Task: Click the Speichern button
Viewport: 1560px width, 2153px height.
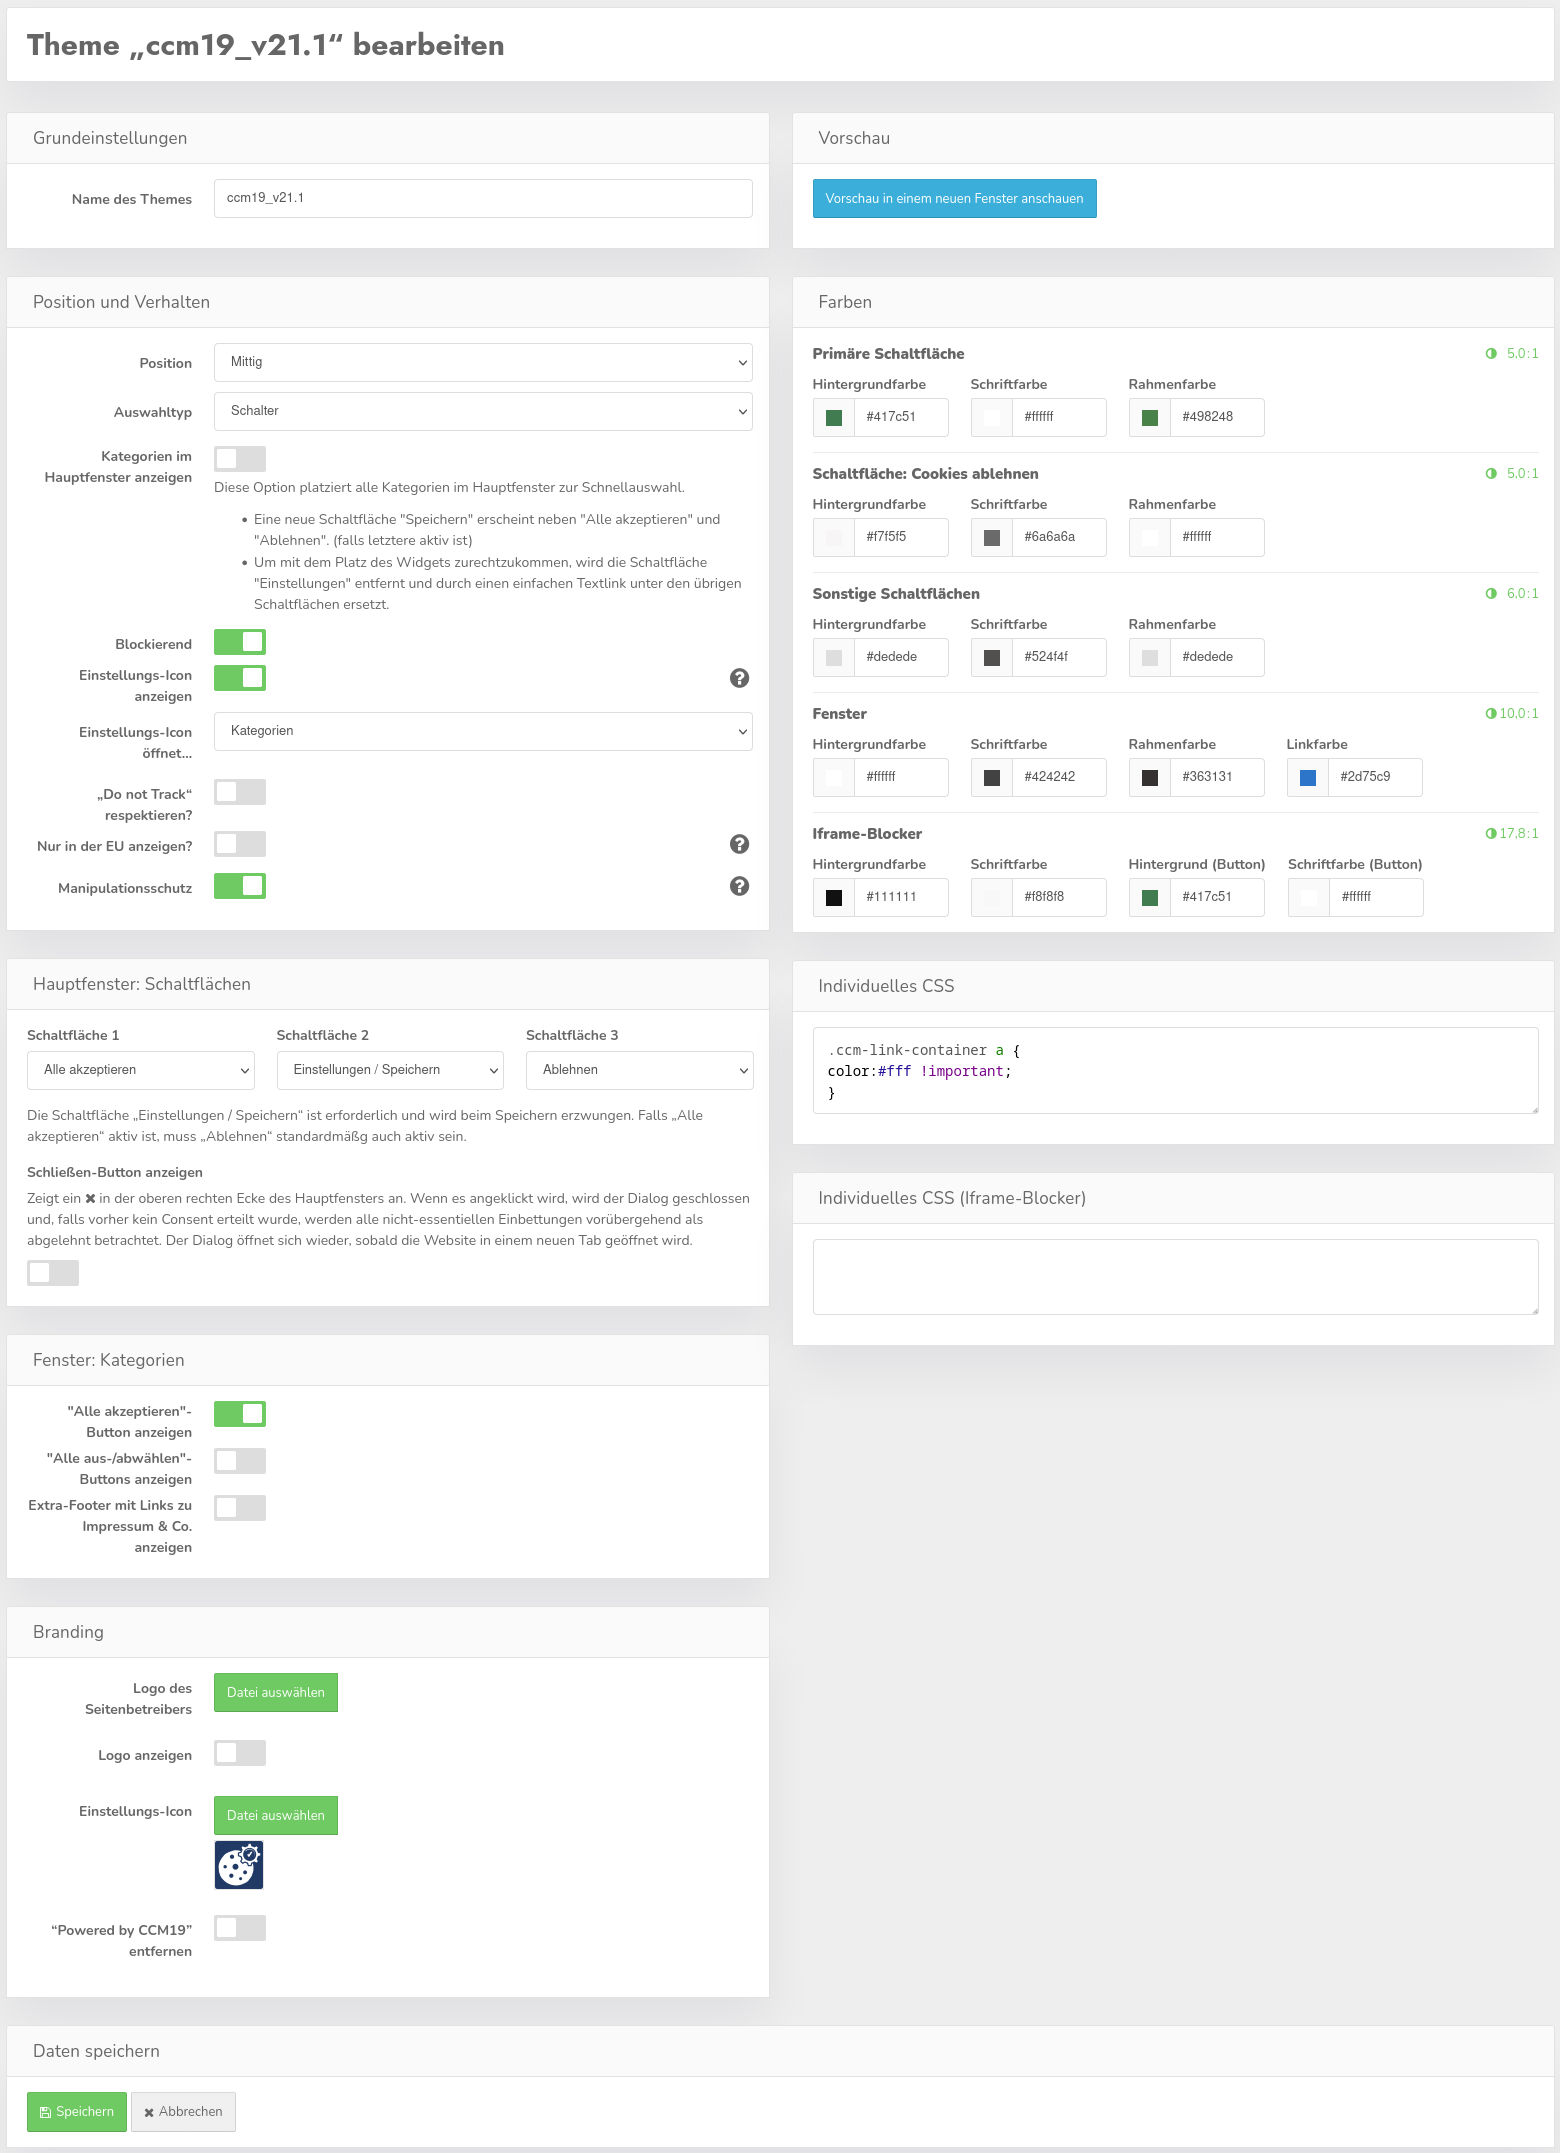Action: pyautogui.click(x=77, y=2112)
